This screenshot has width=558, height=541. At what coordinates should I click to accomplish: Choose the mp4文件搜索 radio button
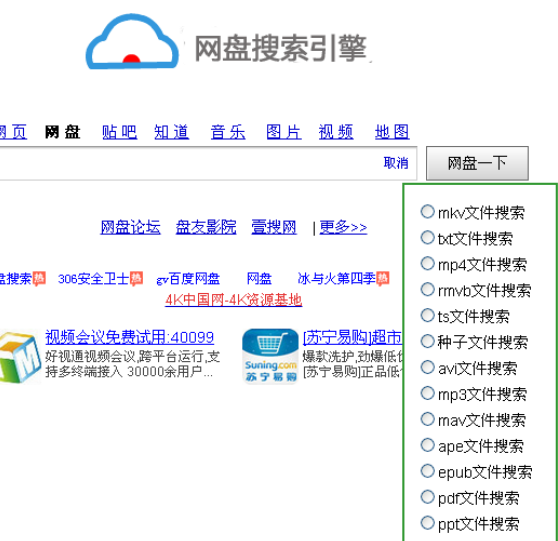tap(427, 263)
